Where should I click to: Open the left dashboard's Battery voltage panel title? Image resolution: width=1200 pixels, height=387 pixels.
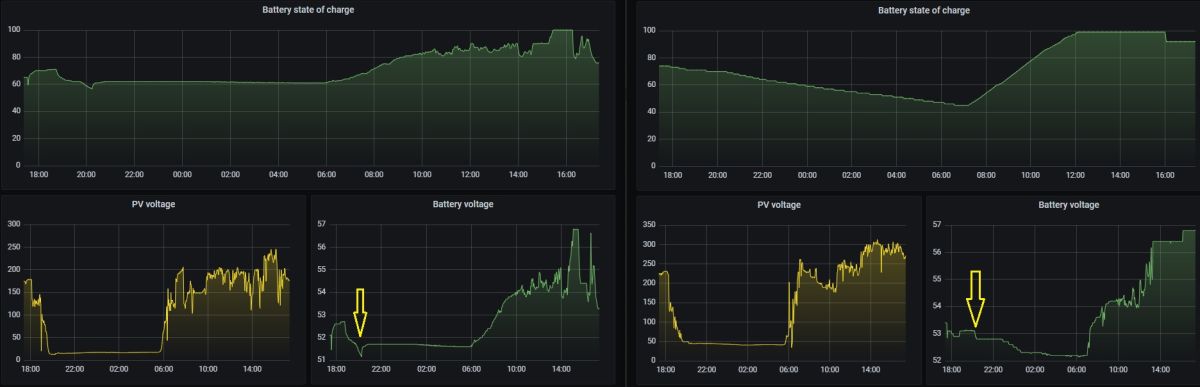[x=463, y=204]
